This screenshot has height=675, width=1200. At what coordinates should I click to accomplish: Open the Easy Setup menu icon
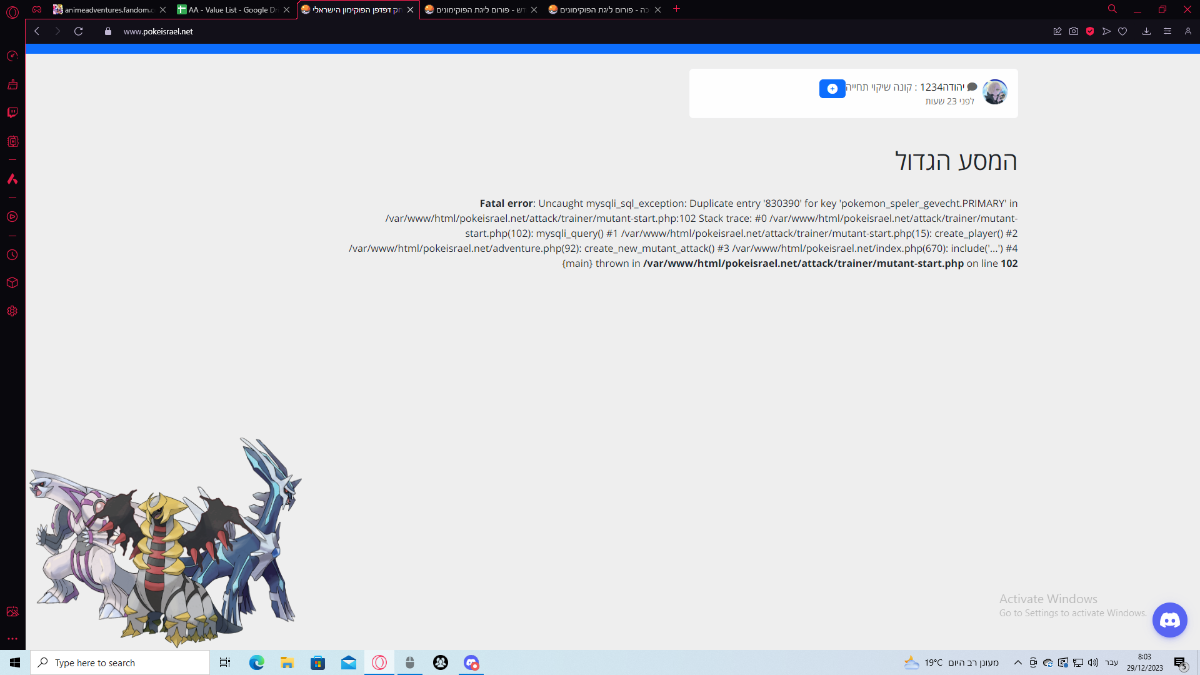pos(1167,31)
